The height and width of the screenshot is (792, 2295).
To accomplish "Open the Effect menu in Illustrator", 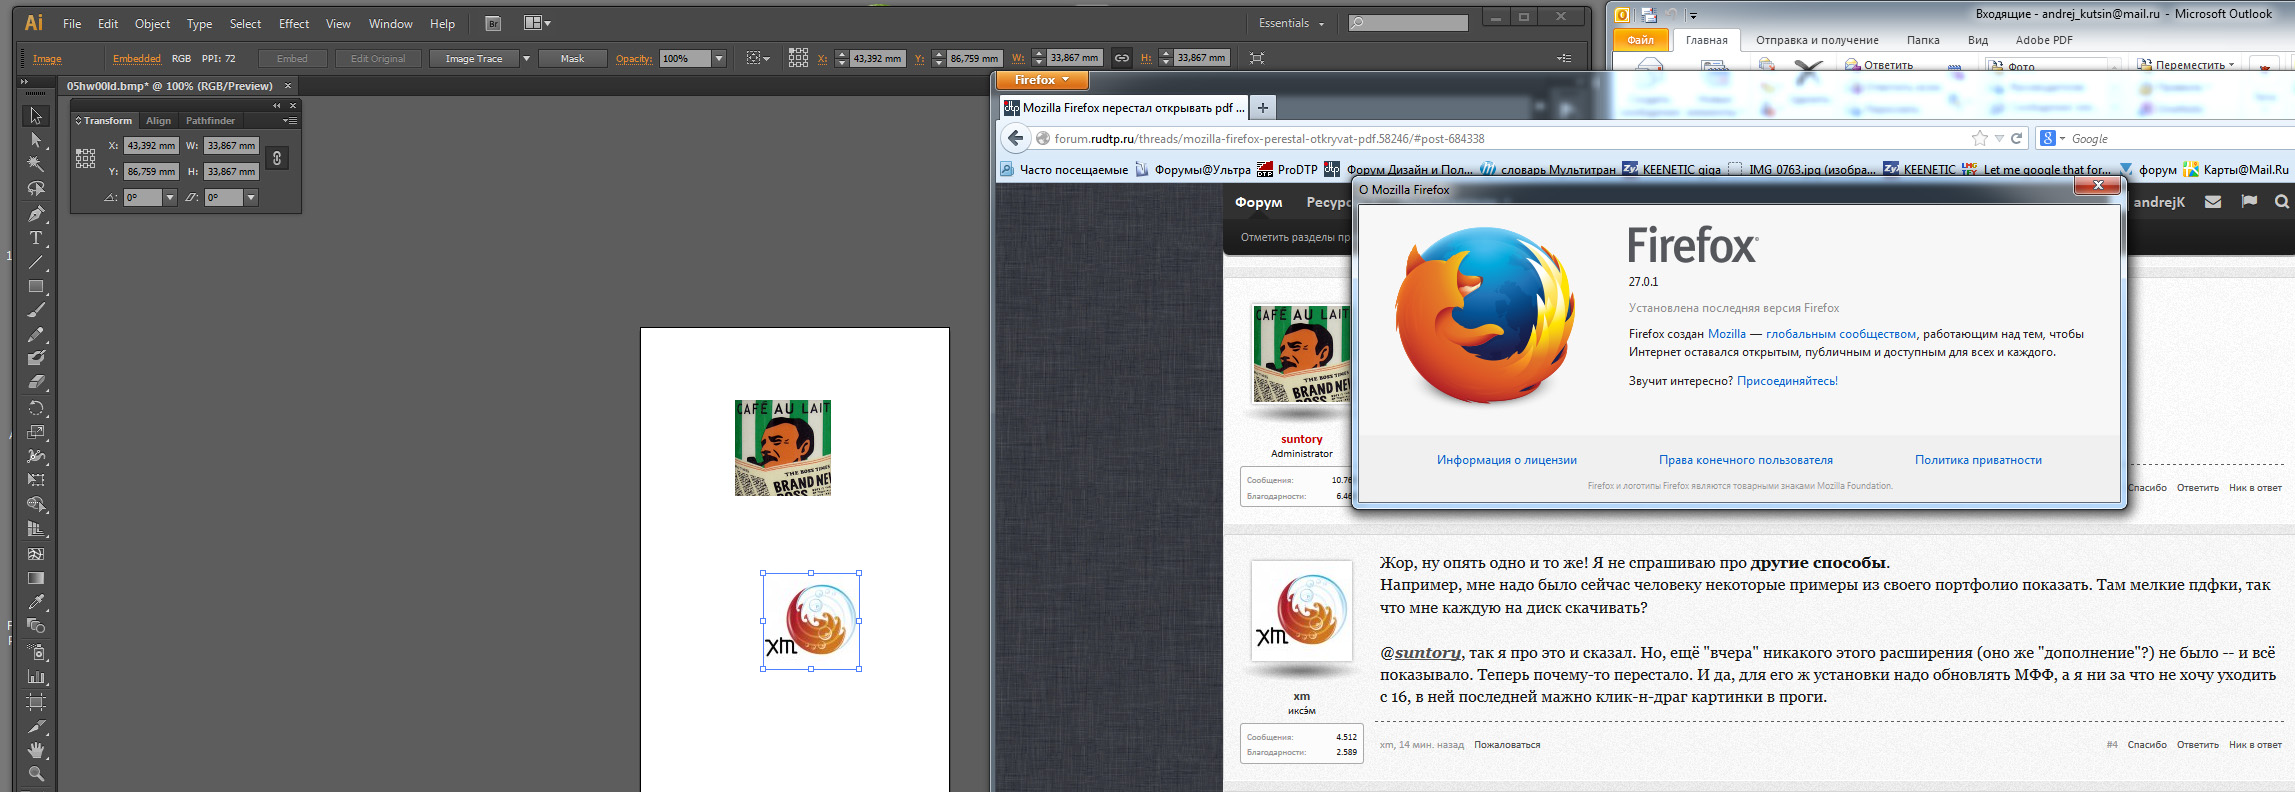I will (294, 23).
